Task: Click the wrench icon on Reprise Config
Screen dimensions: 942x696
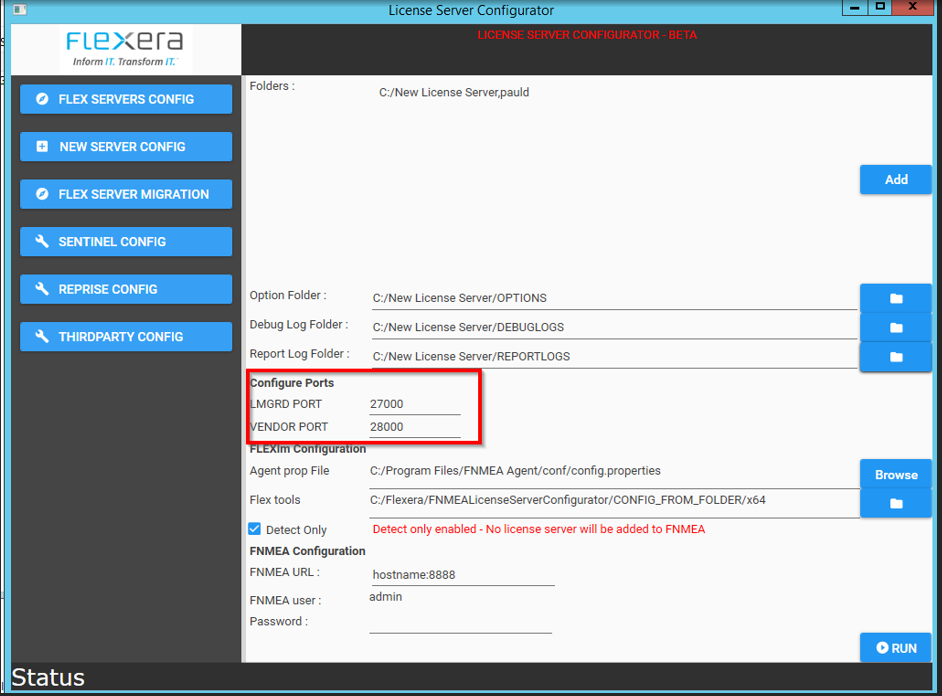Action: coord(42,289)
